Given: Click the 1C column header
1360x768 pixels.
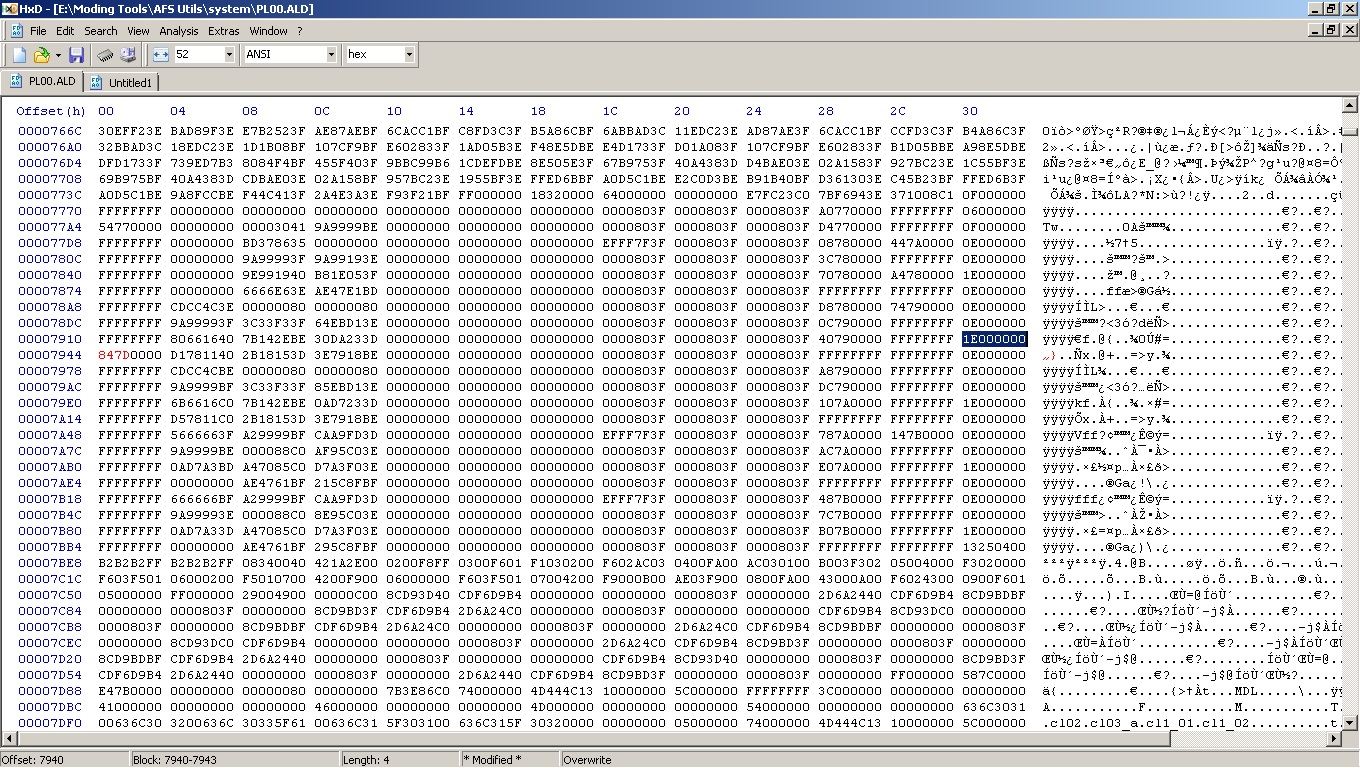Looking at the screenshot, I should 610,111.
